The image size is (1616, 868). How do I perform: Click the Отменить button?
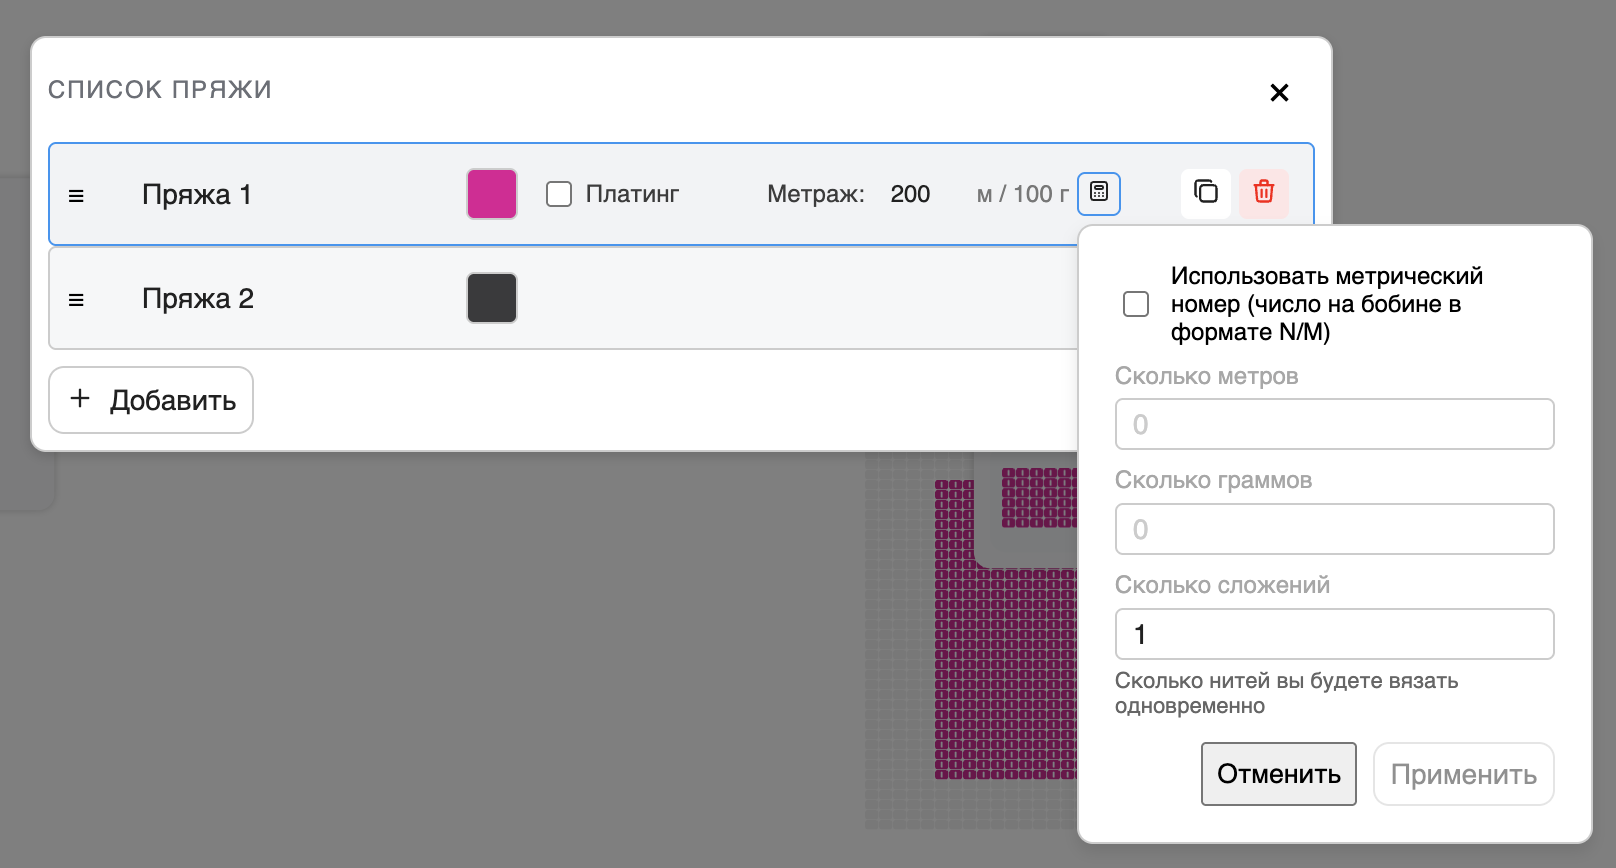1279,774
